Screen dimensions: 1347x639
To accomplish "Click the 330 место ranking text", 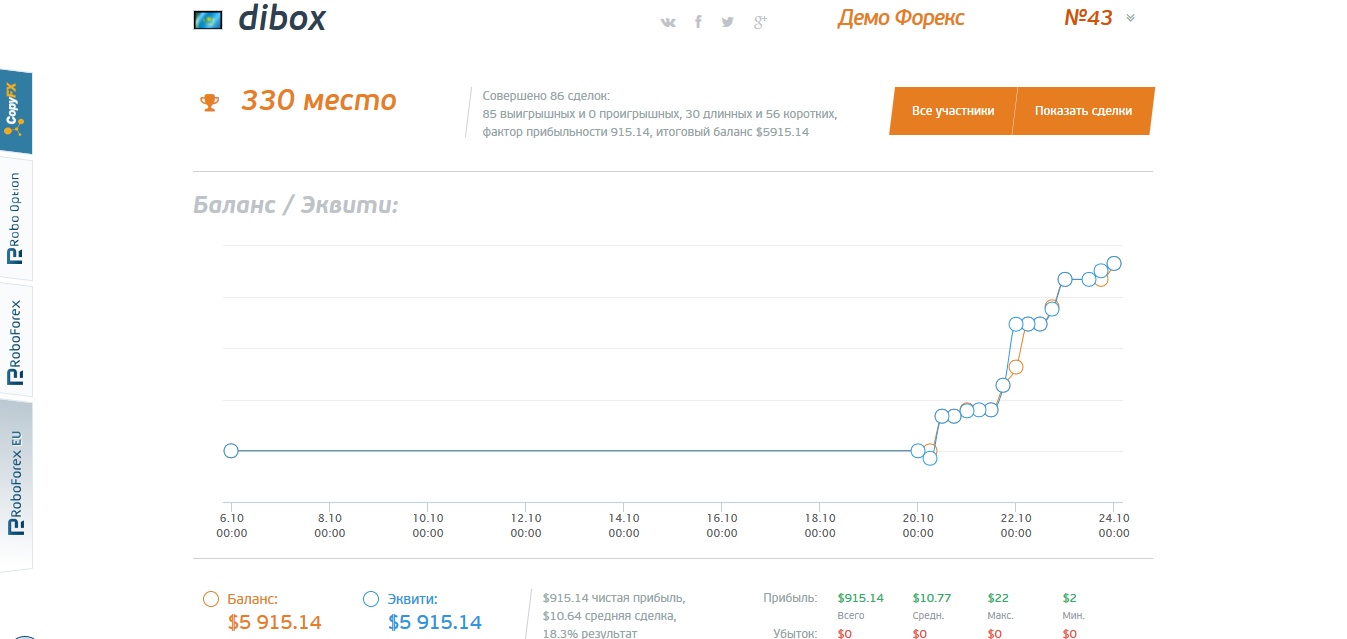I will (319, 101).
